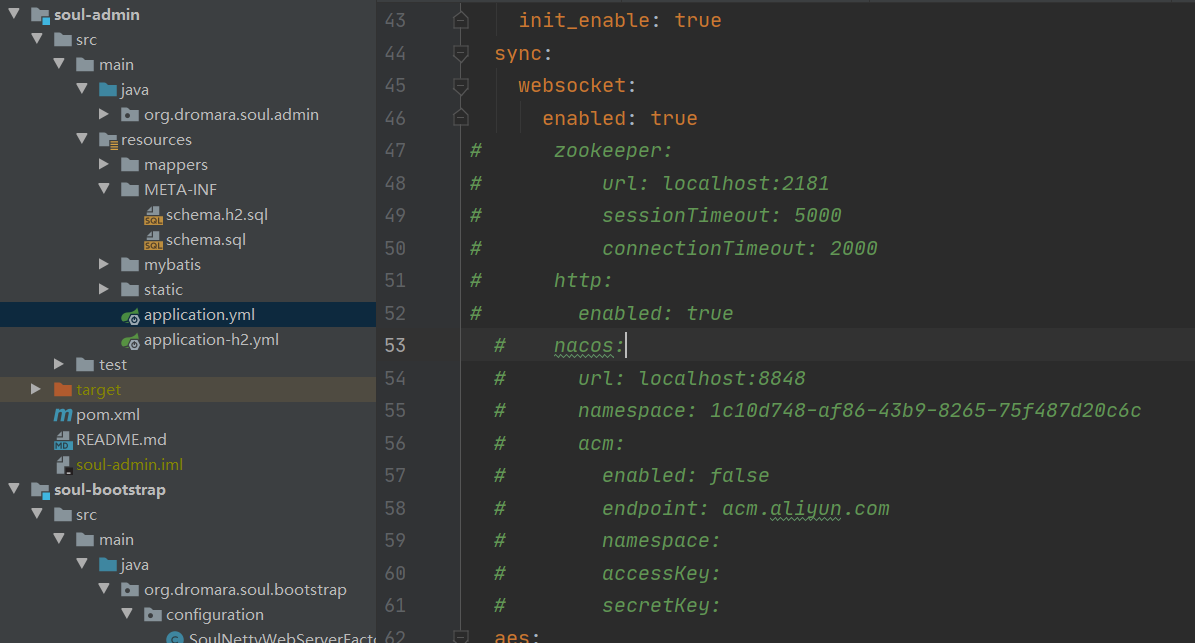Click 'url: localhost:8848' comment text
Viewport: 1195px width, 643px height.
691,378
